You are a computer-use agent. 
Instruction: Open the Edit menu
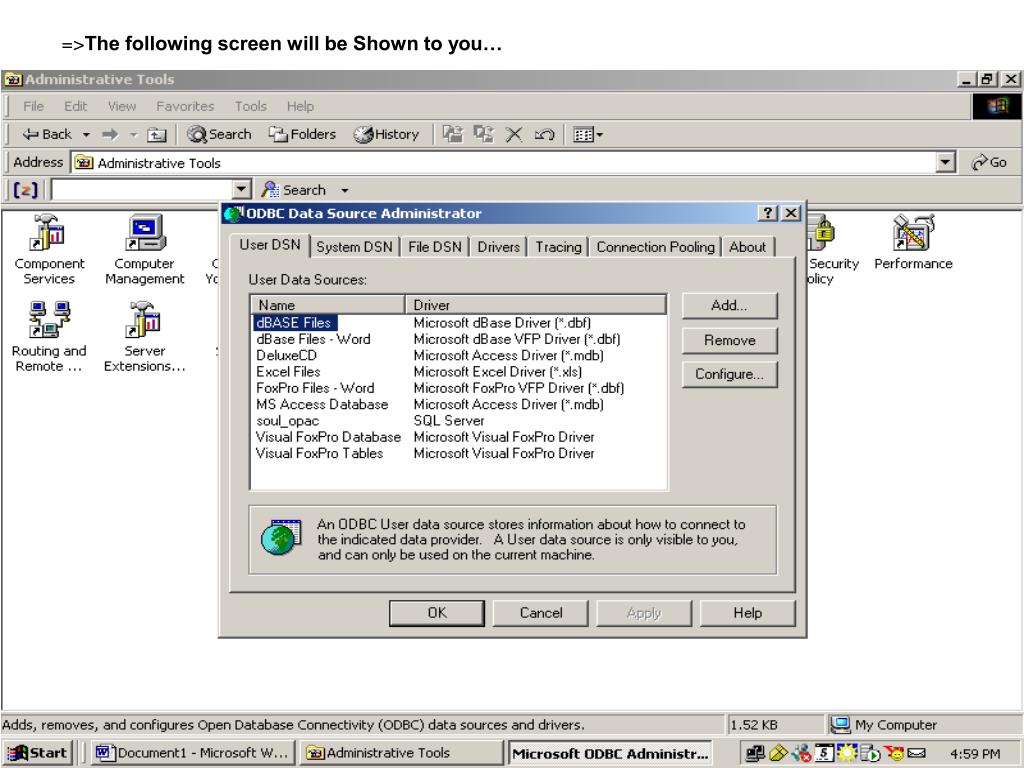tap(75, 106)
